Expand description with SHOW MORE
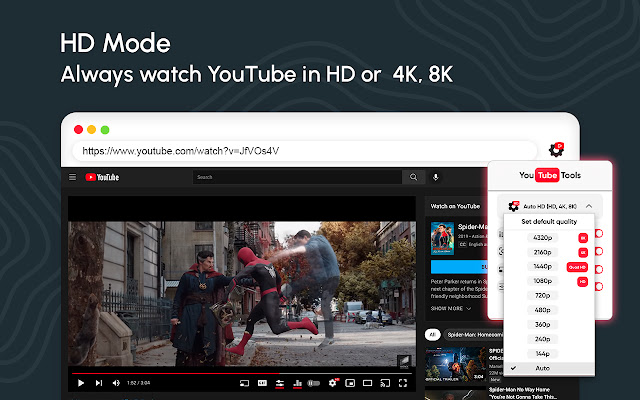This screenshot has width=640, height=400. tap(451, 308)
